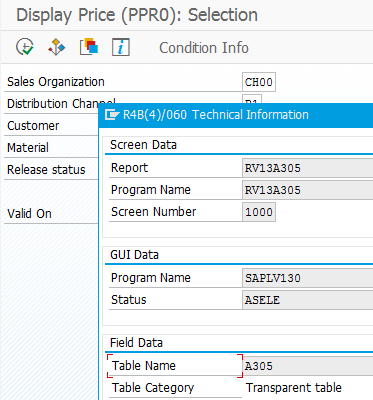Click the Sales Organization field CH00

259,82
